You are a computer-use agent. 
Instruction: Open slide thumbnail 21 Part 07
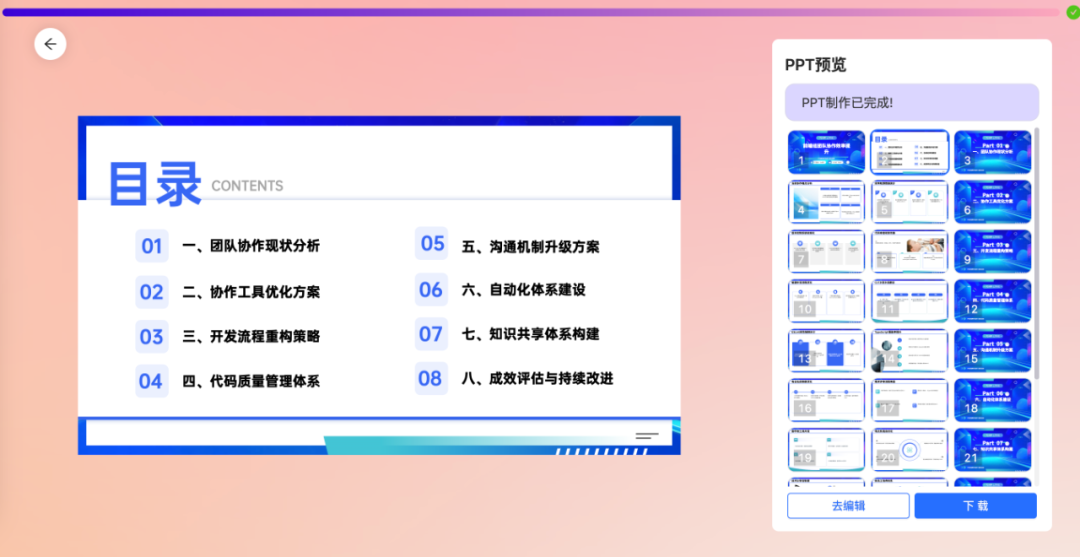(x=992, y=449)
